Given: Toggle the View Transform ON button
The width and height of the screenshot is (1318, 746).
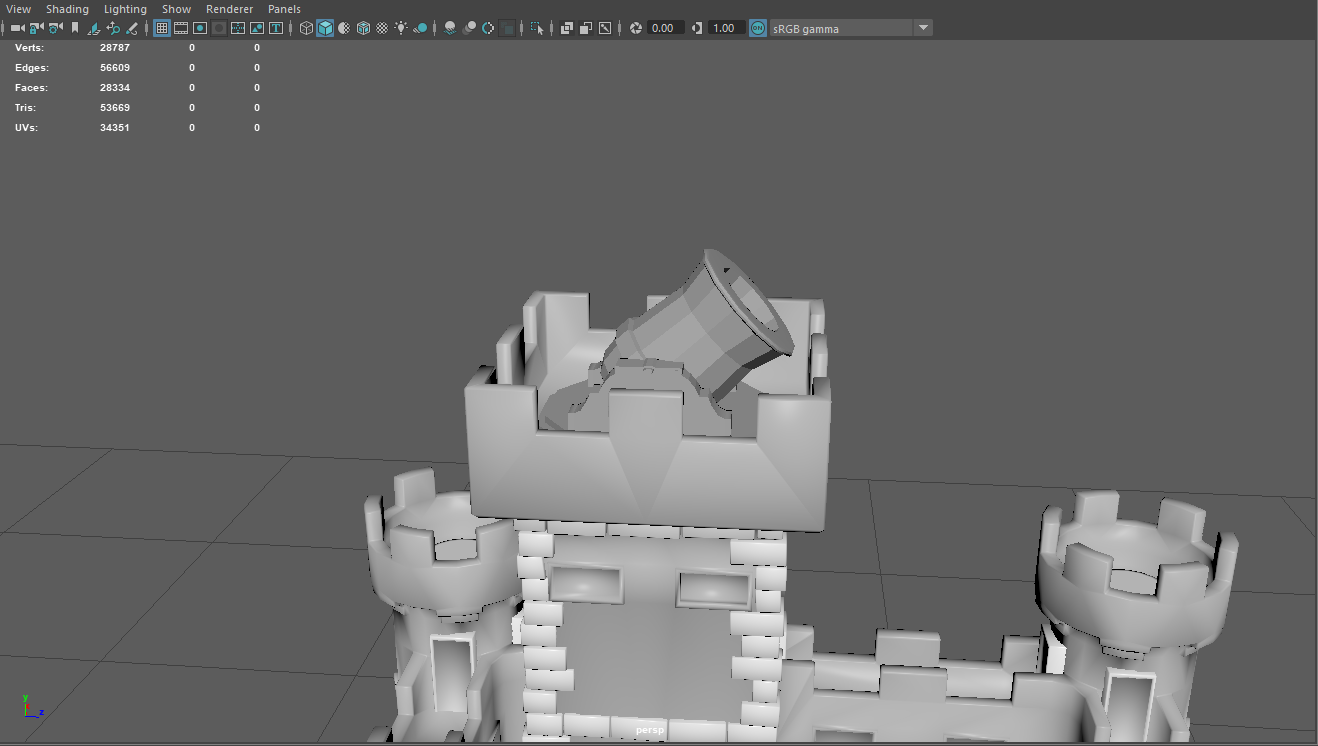Looking at the screenshot, I should [x=758, y=28].
